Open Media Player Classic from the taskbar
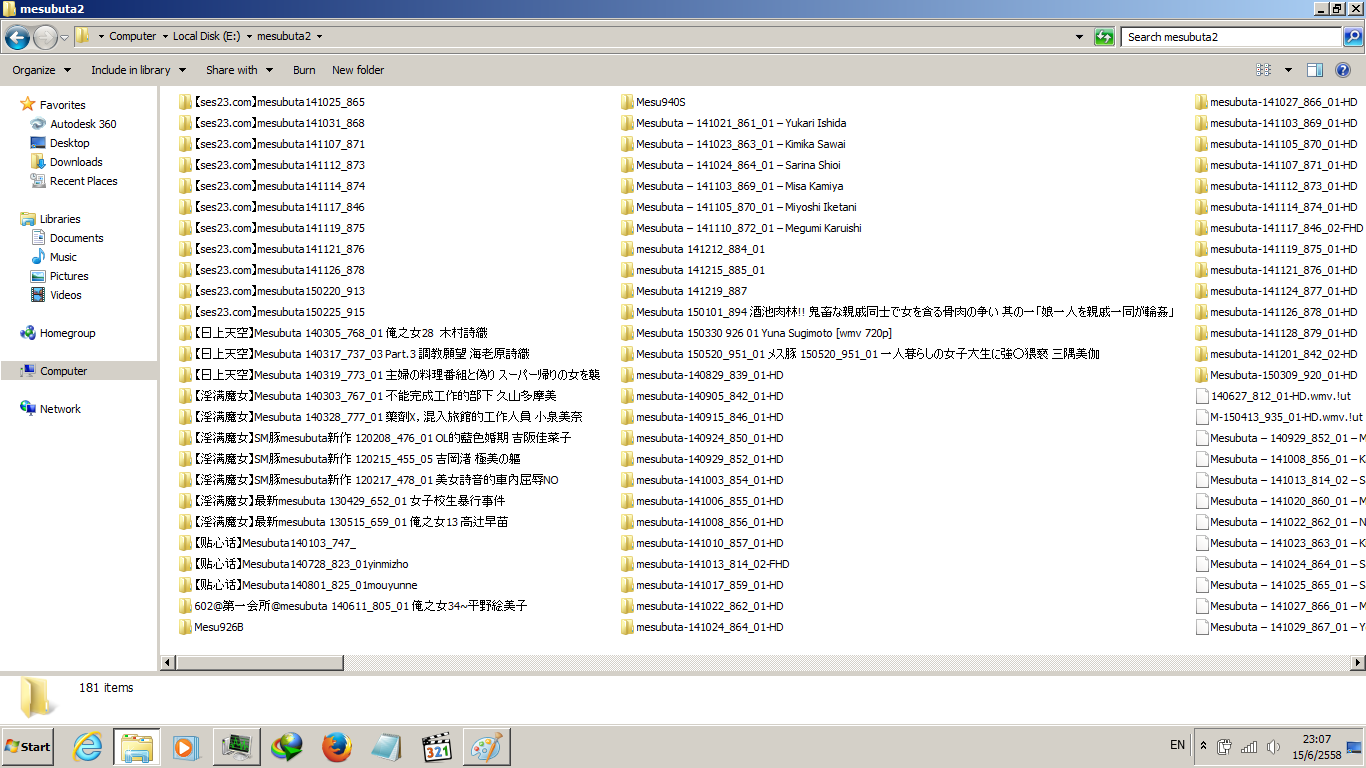The width and height of the screenshot is (1366, 768). click(x=437, y=747)
